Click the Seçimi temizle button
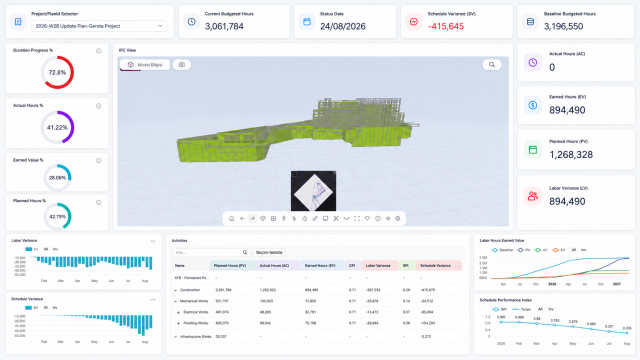This screenshot has height=360, width=640. 269,253
